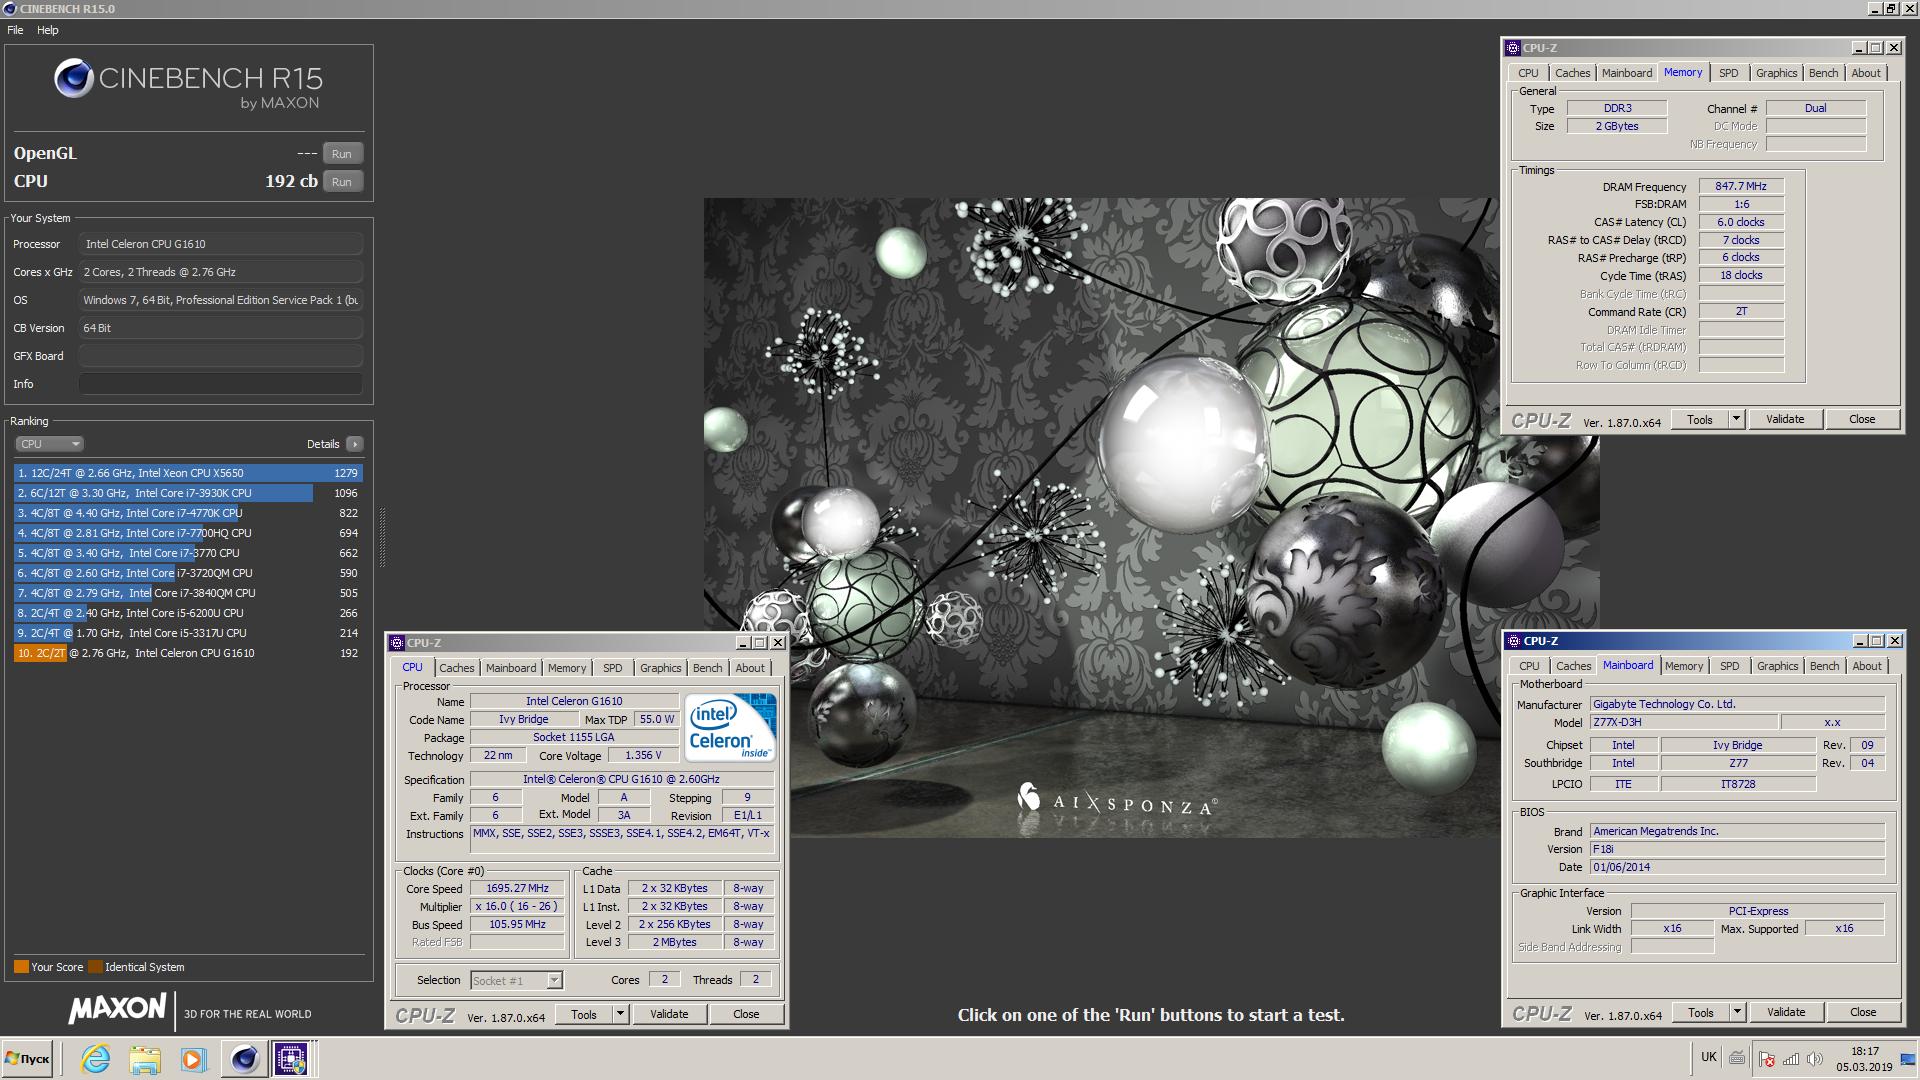
Task: Click Close in CPU-Z Memory window
Action: pyautogui.click(x=1862, y=420)
